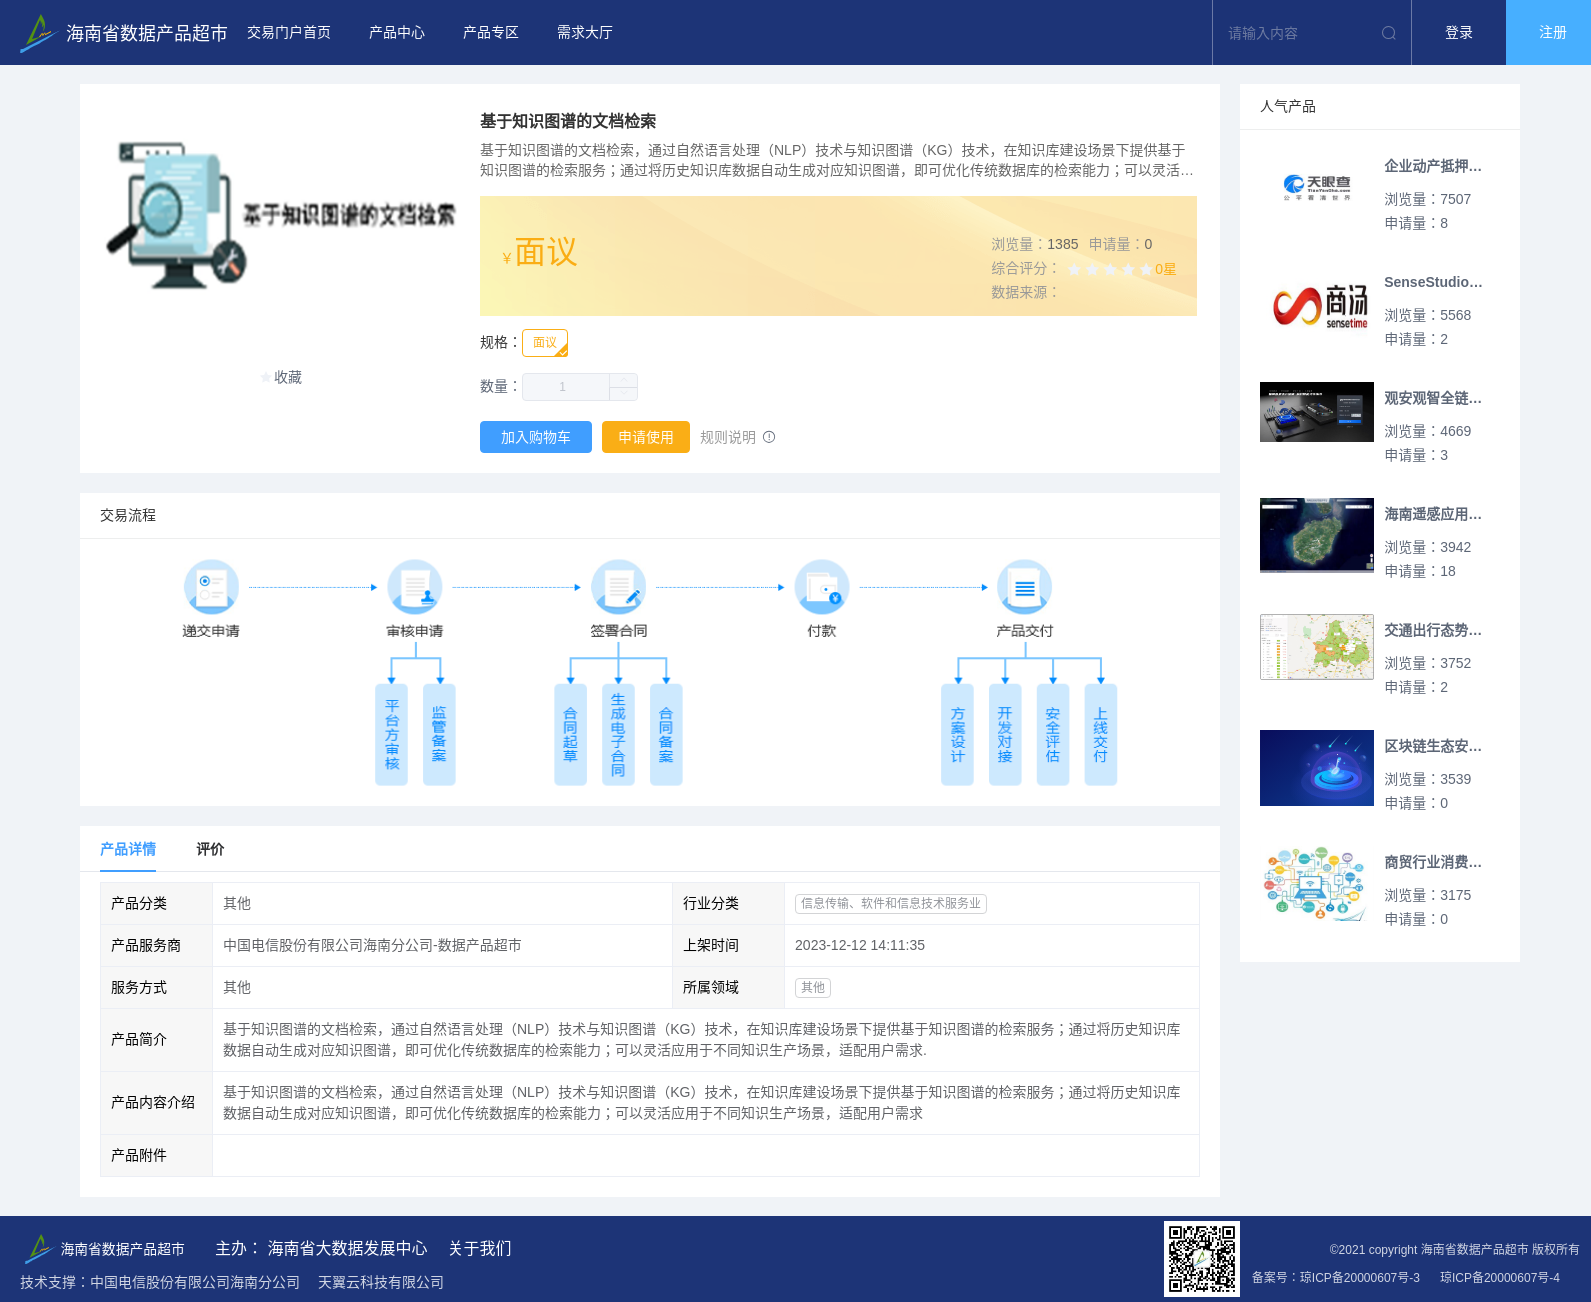This screenshot has width=1591, height=1302.
Task: Click the 申请使用 button
Action: 646,437
